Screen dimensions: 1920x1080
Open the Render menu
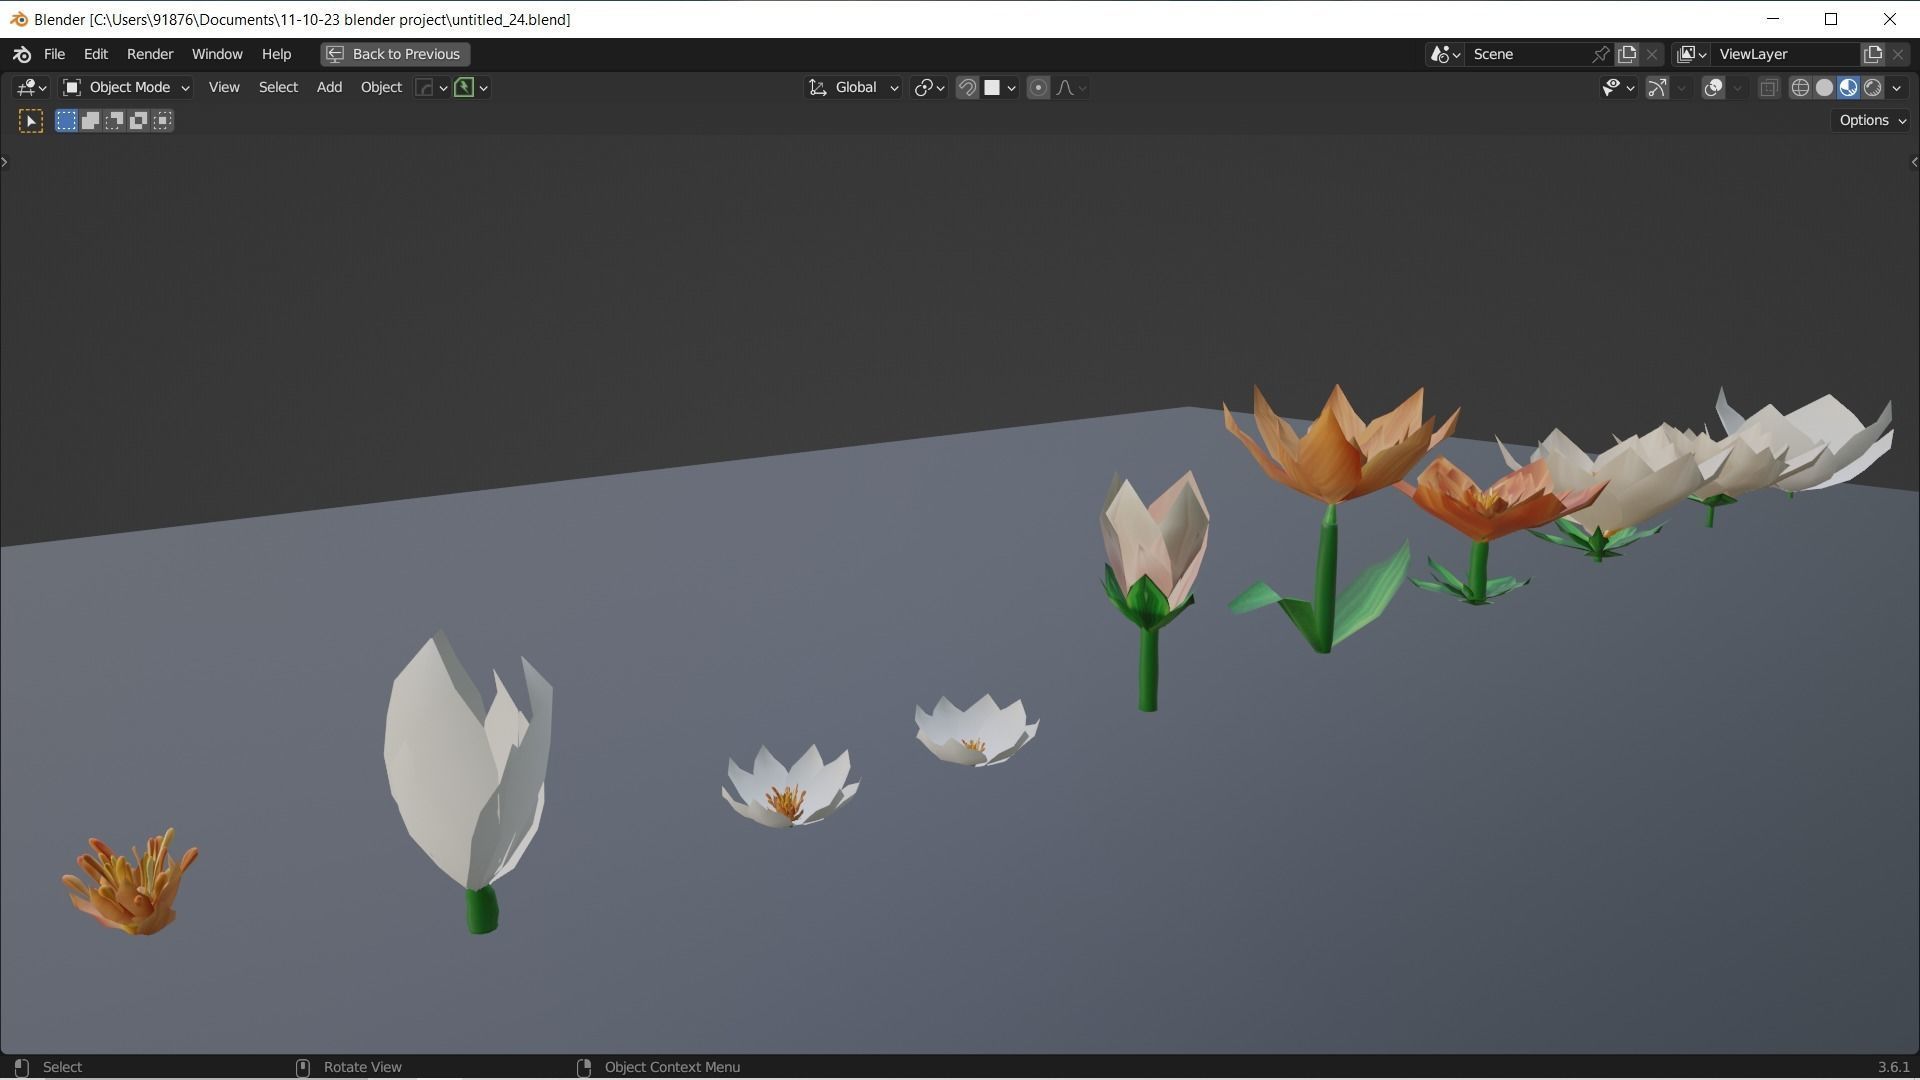pos(150,54)
